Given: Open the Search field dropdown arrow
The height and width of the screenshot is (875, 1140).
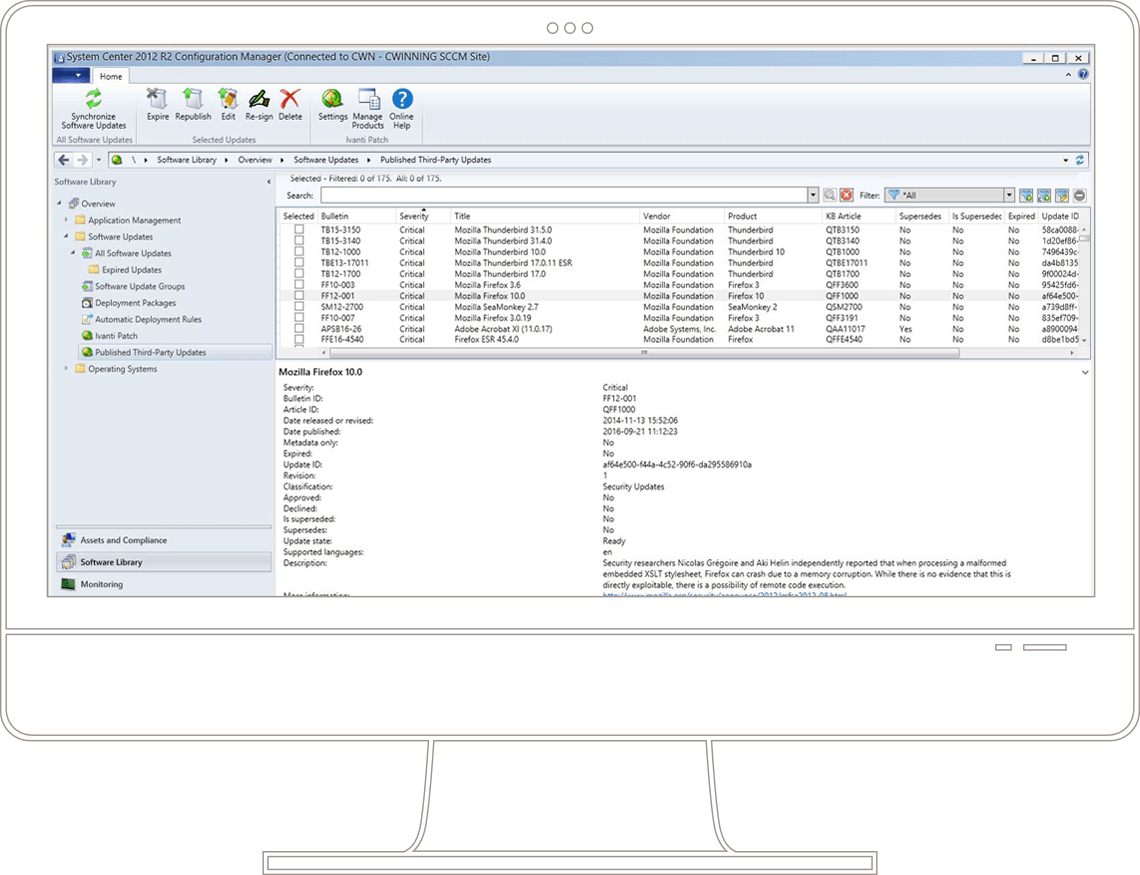Looking at the screenshot, I should coord(813,195).
